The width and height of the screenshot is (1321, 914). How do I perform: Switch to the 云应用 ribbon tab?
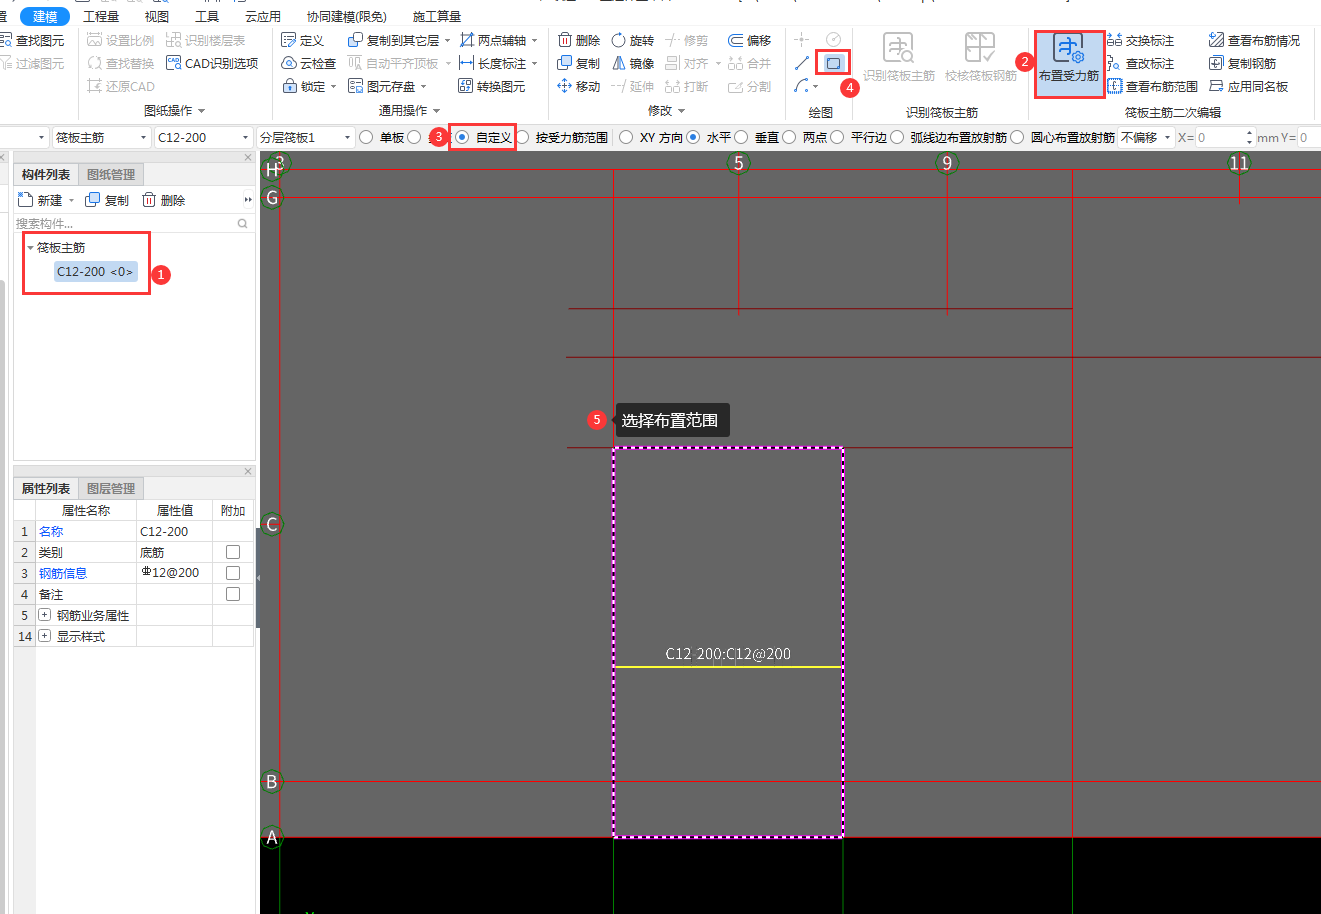click(x=263, y=16)
